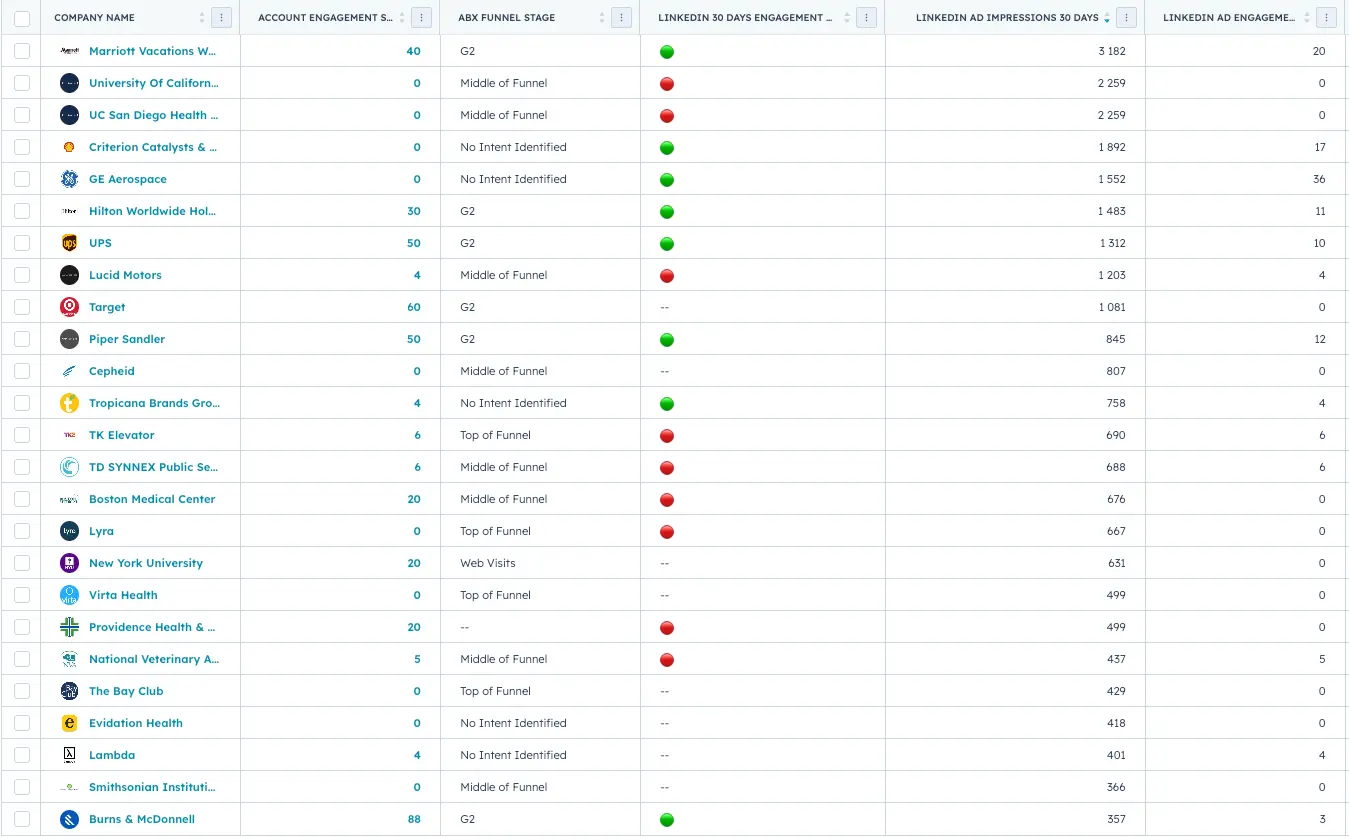
Task: Click the Tropicana Brands Group logo icon
Action: [x=69, y=403]
